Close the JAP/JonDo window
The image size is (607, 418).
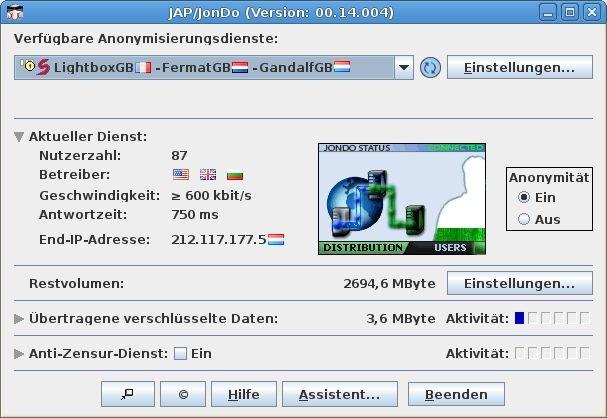click(592, 12)
